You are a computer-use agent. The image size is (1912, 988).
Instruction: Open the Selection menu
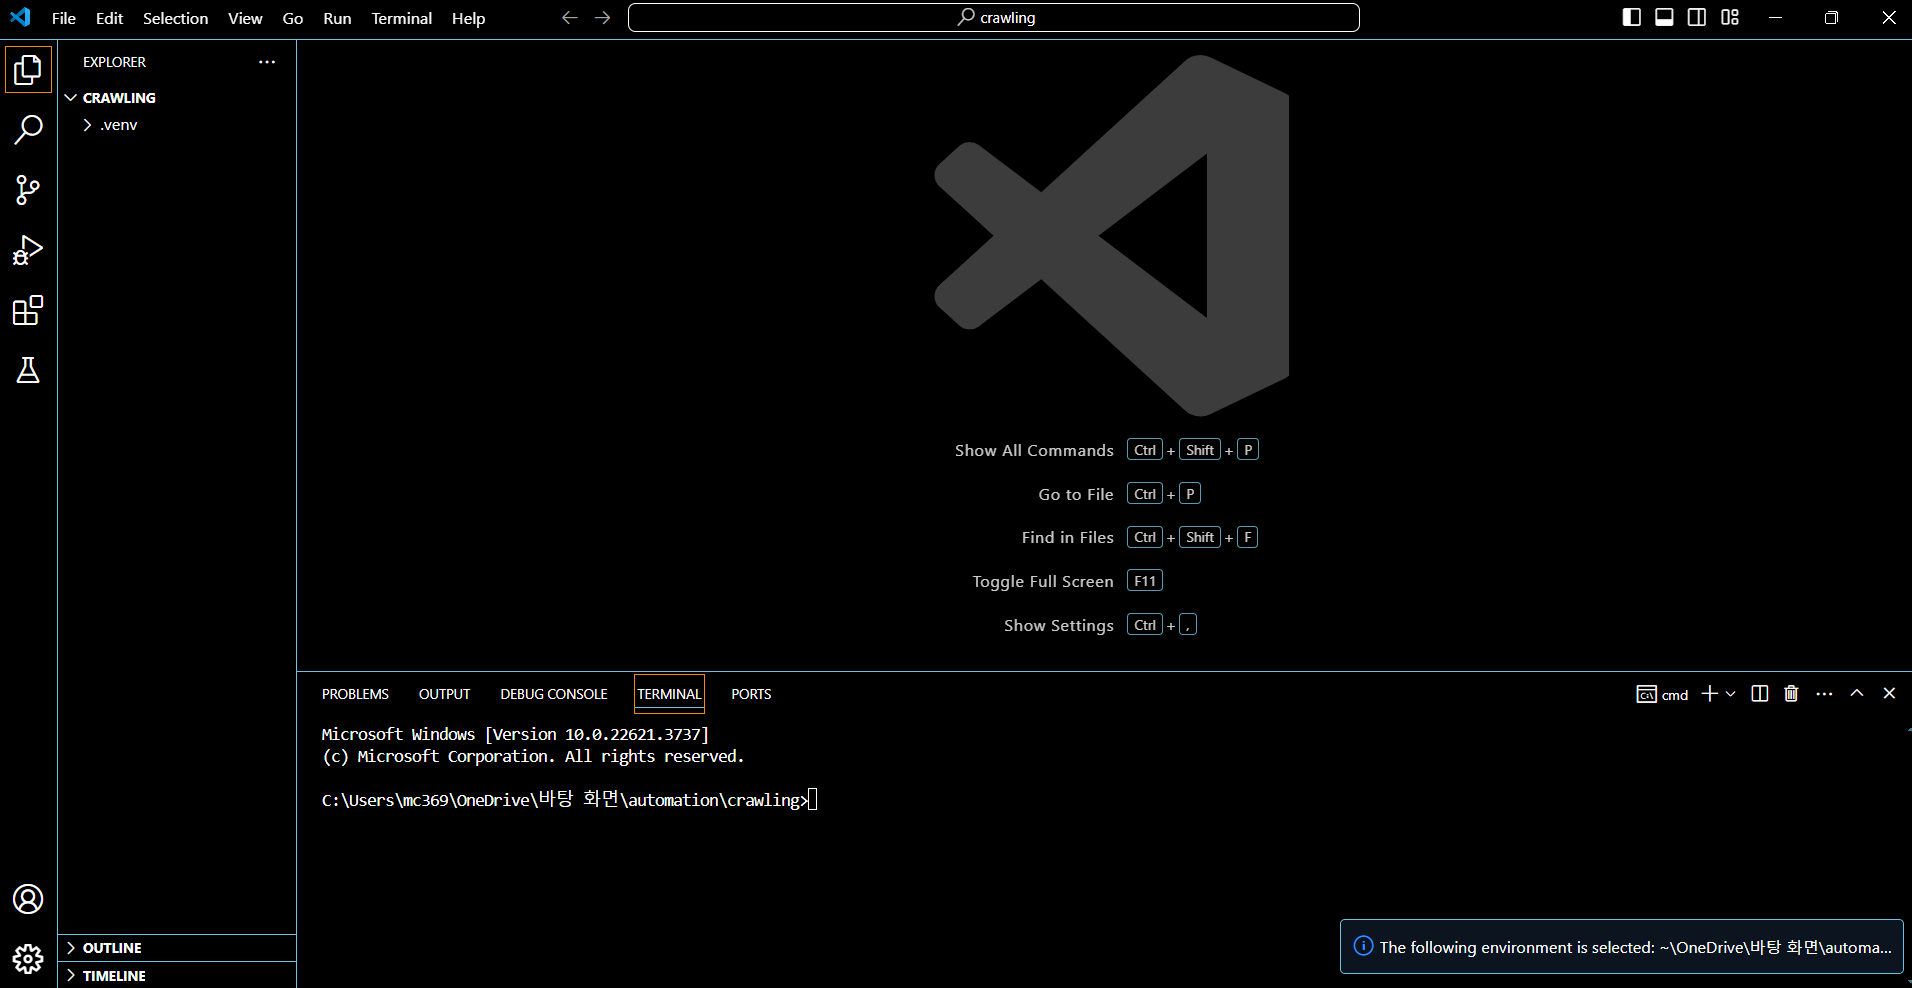click(175, 18)
